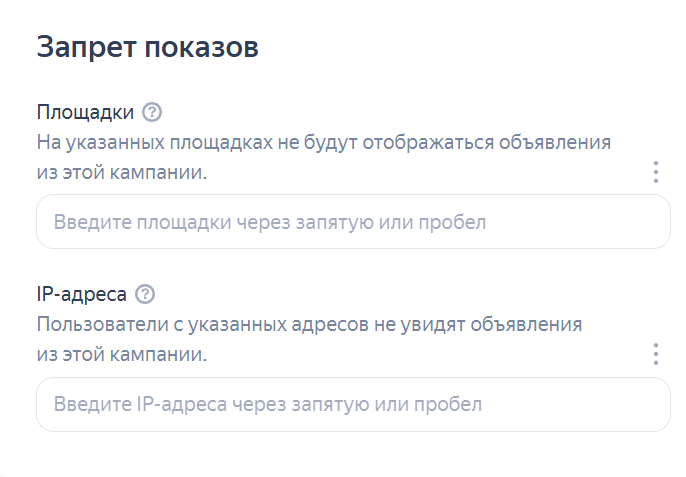This screenshot has height=477, width=686.
Task: Click 'не увидят объявления' text
Action: [x=478, y=325]
